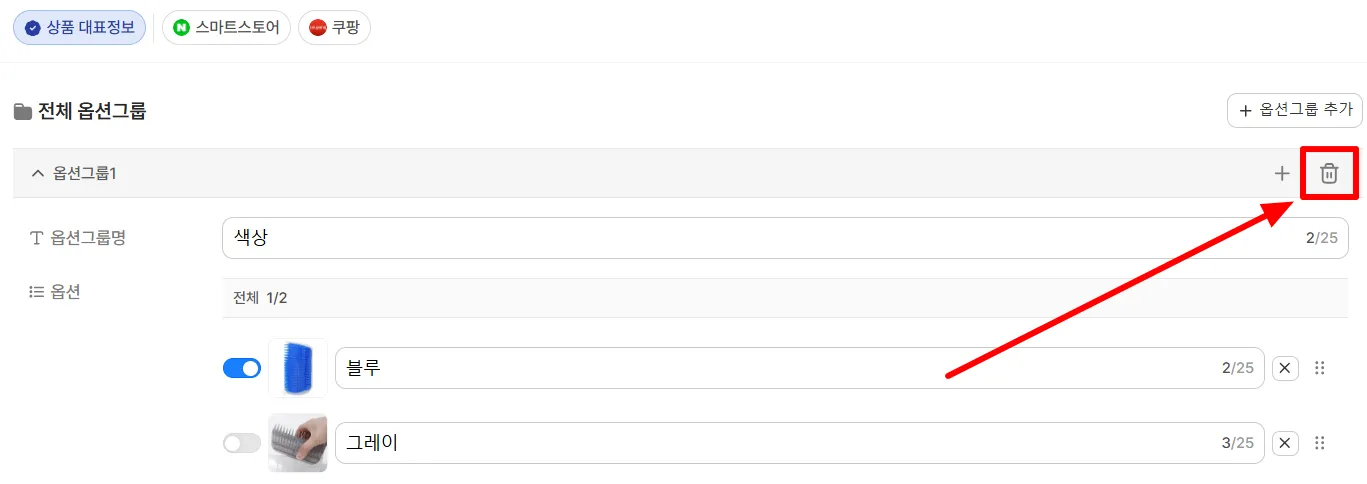Enable the 그레이 option toggle
Viewport: 1367px width, 484px height.
[x=242, y=443]
